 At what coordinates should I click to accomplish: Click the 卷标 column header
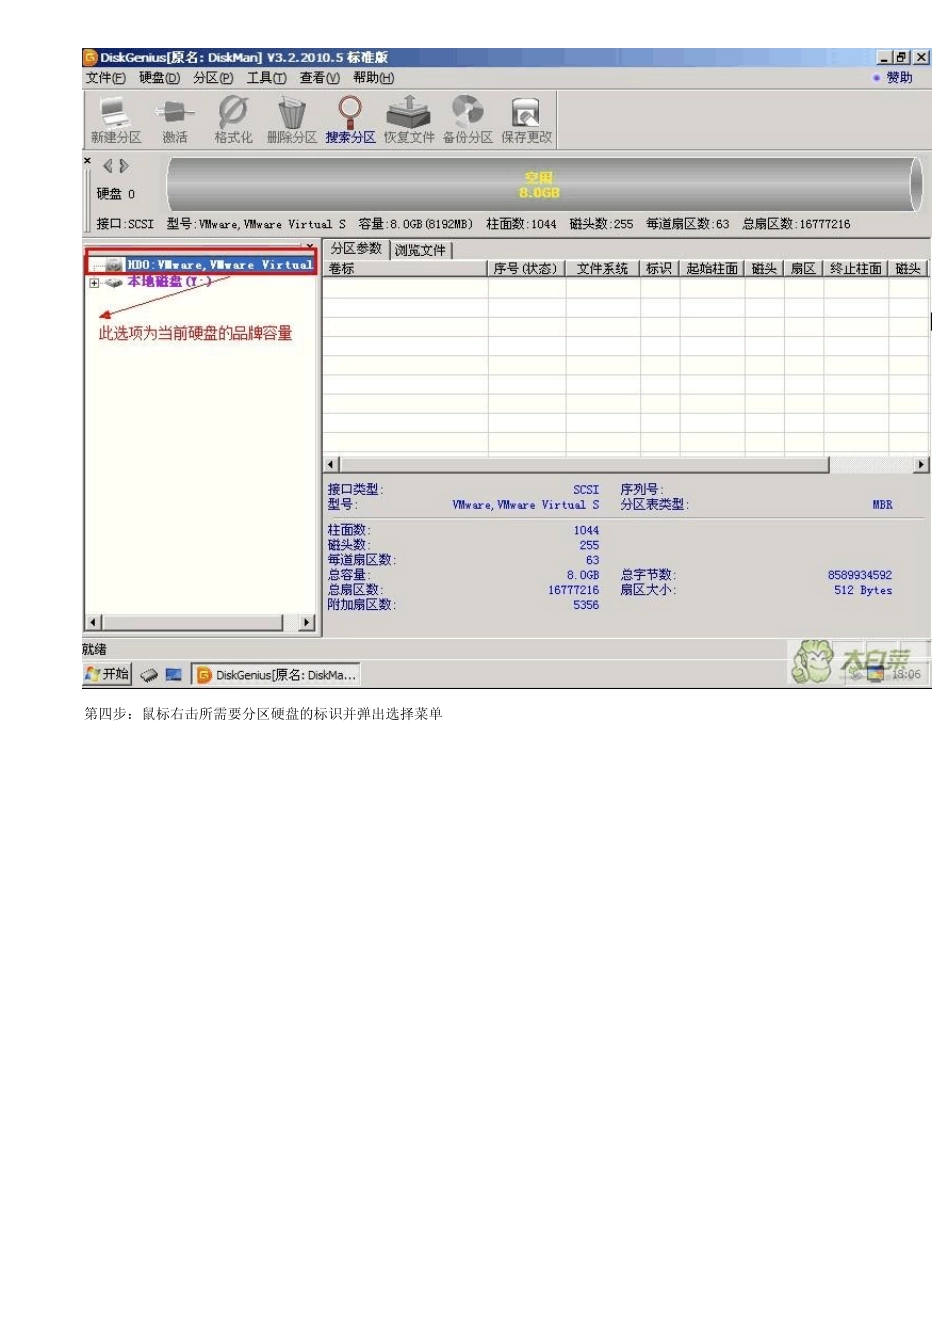(x=405, y=269)
